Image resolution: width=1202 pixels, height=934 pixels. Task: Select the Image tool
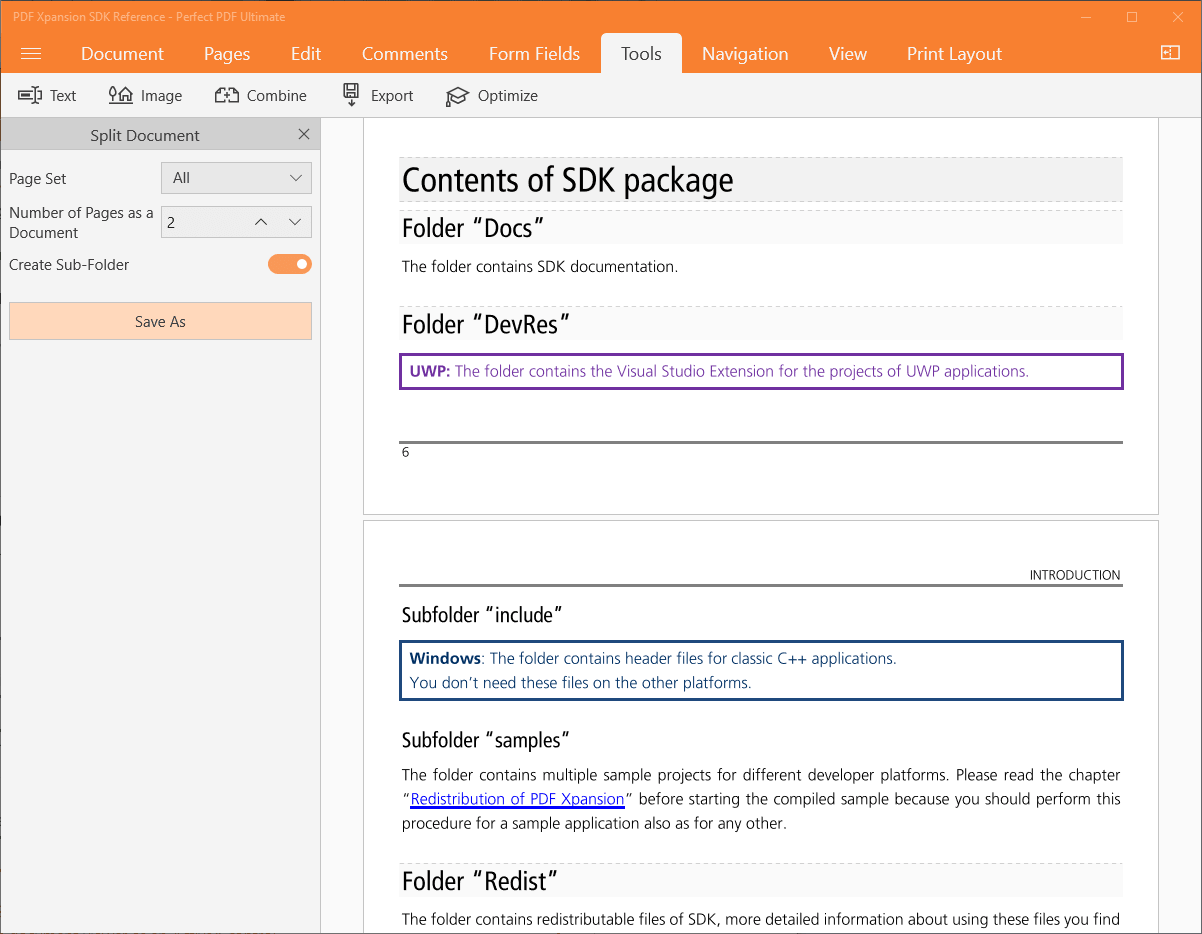145,95
